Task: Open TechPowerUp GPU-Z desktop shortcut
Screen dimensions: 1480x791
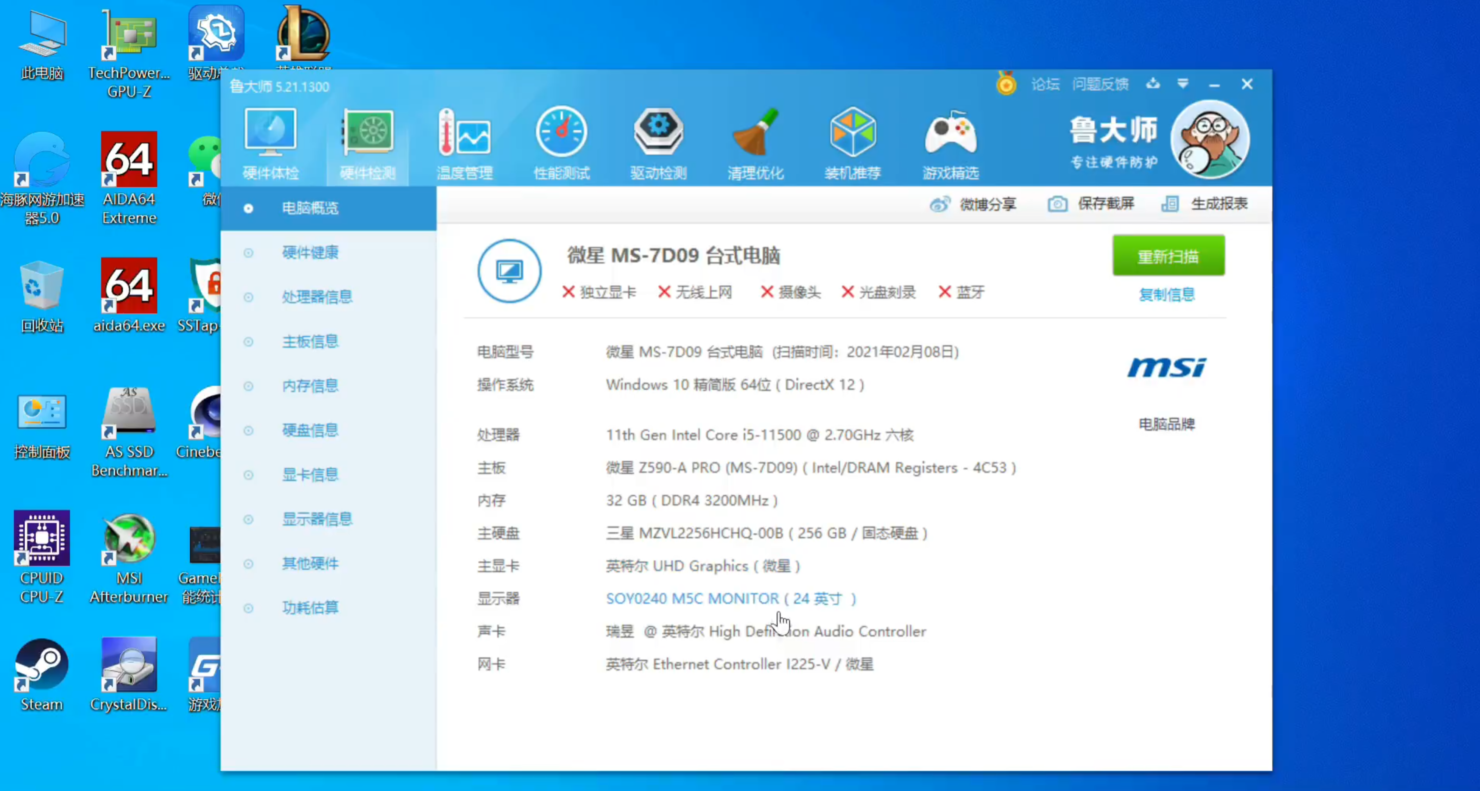Action: [129, 53]
